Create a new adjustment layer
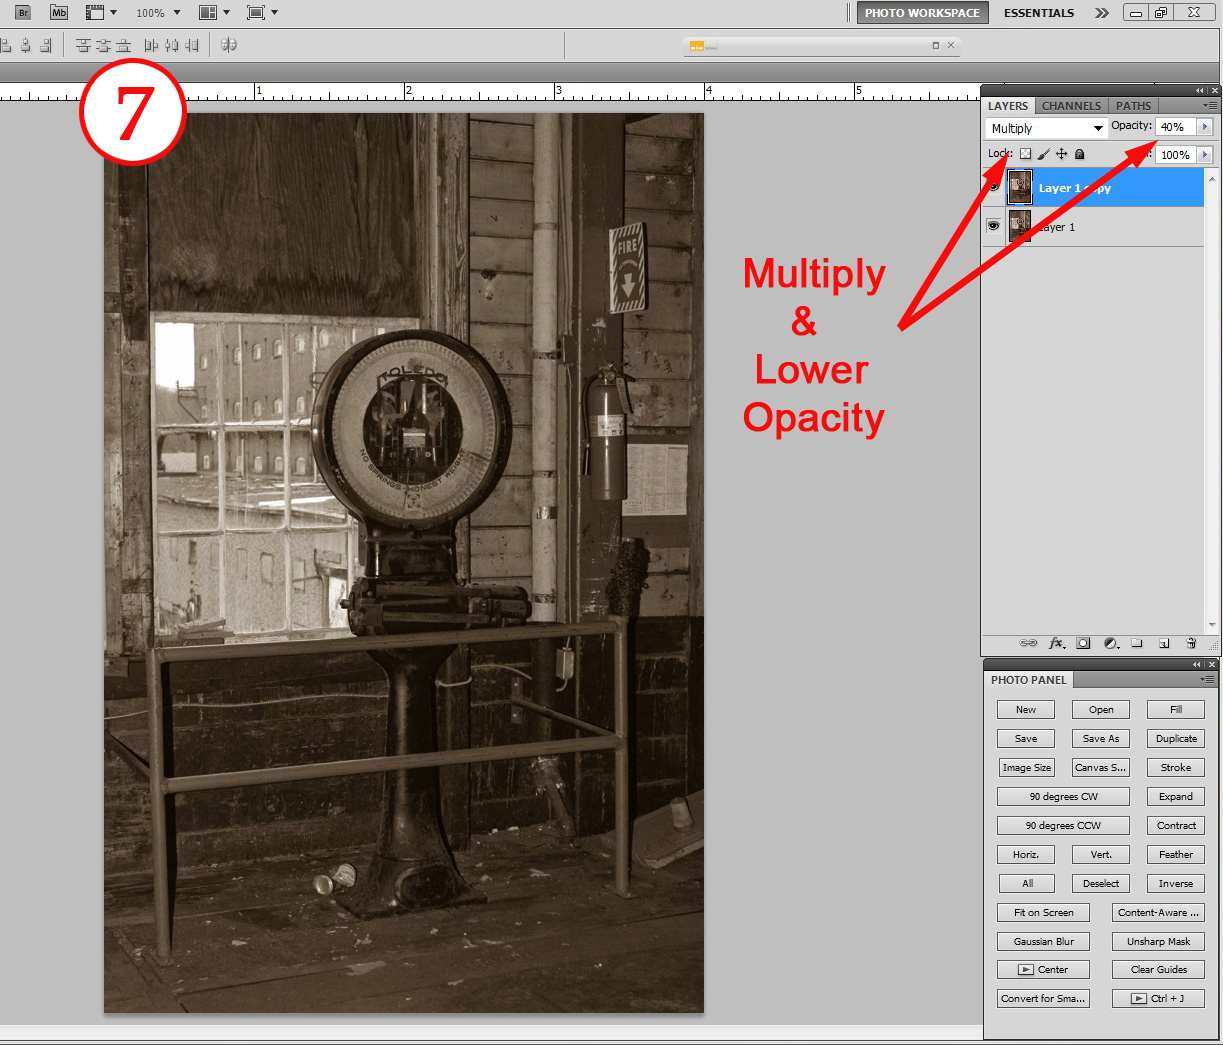This screenshot has height=1045, width=1223. click(1110, 643)
